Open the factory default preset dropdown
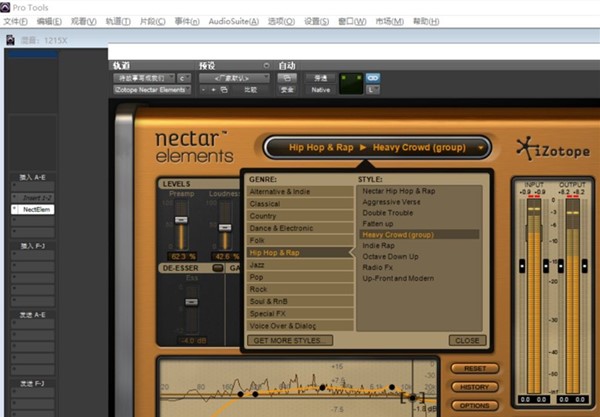Screen dimensions: 600x417 [234, 78]
